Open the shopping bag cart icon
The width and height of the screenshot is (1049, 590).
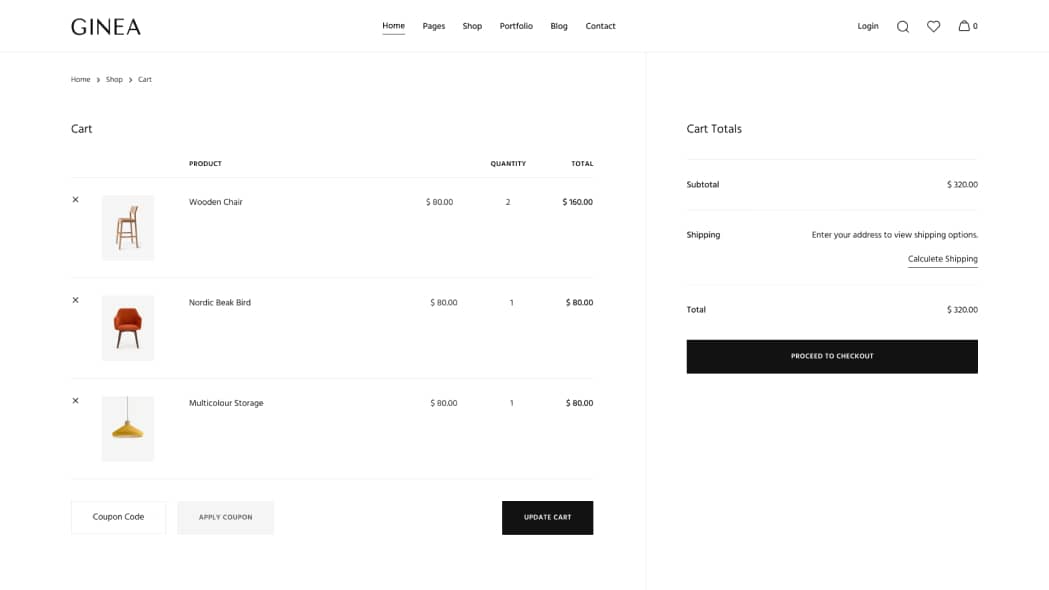(x=966, y=26)
